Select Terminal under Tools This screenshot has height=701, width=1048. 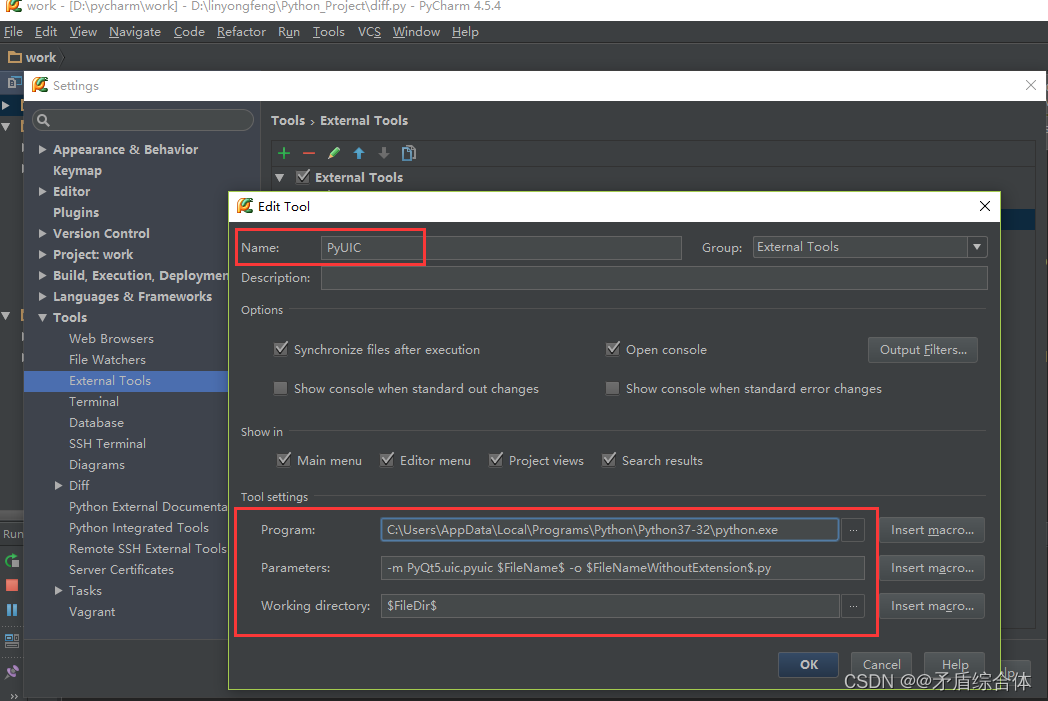coord(94,402)
